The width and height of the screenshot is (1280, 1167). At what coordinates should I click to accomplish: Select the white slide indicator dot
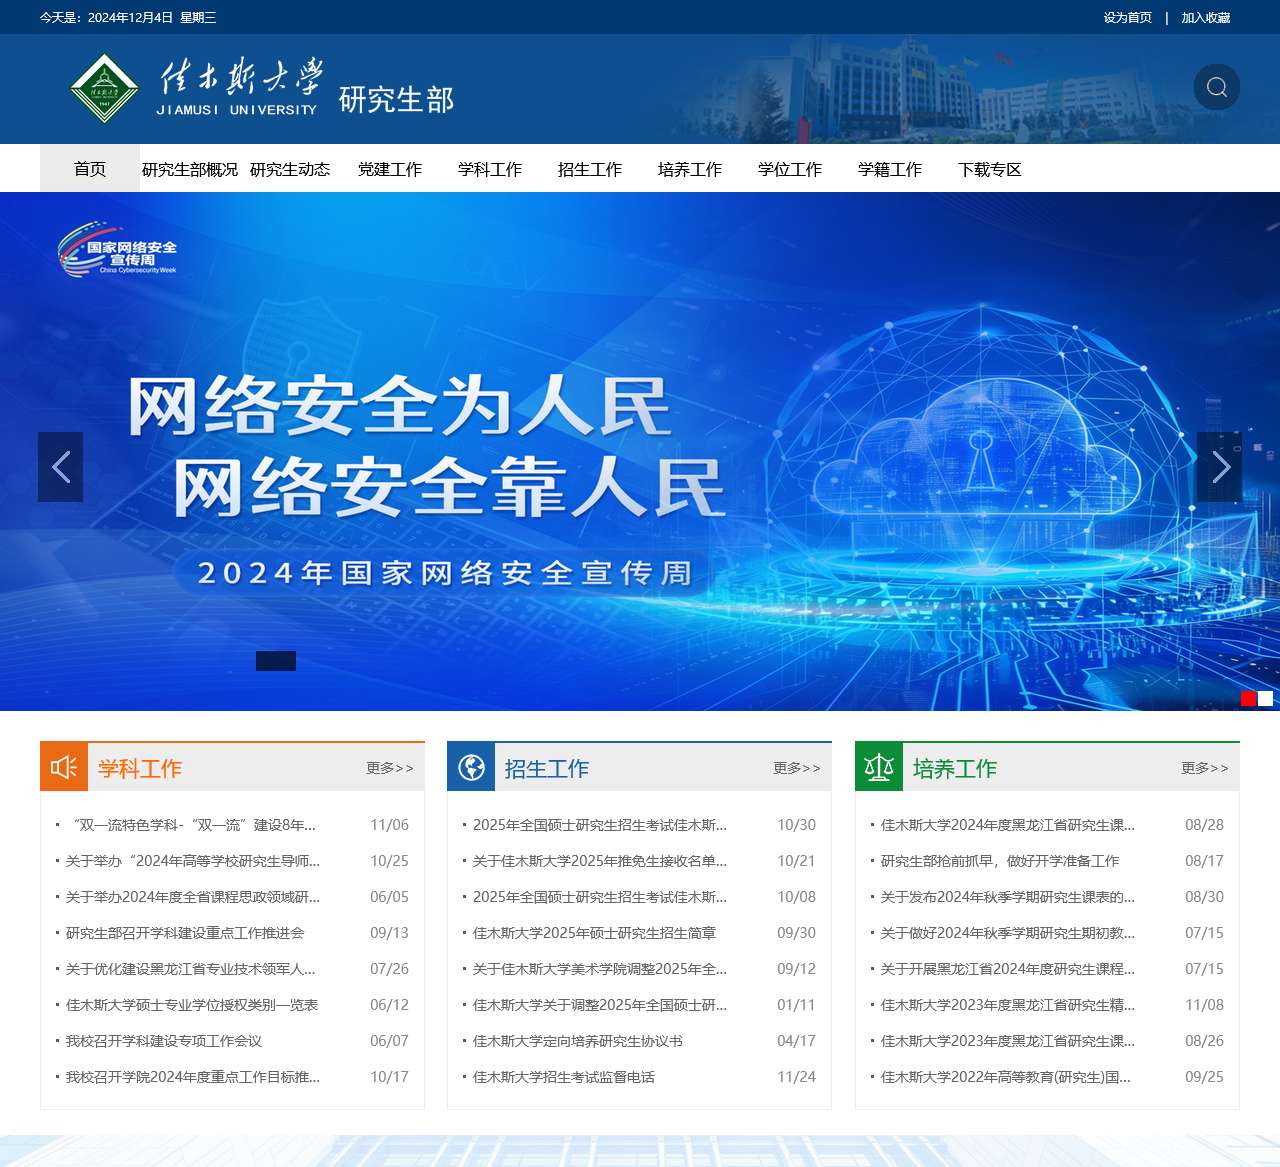pyautogui.click(x=1266, y=698)
